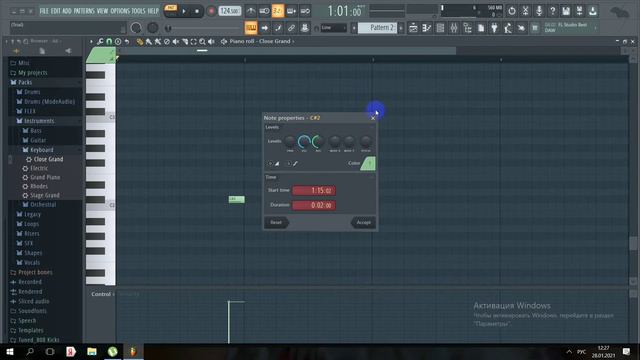Open the Line snap dropdown
The image size is (640, 360).
[x=333, y=28]
